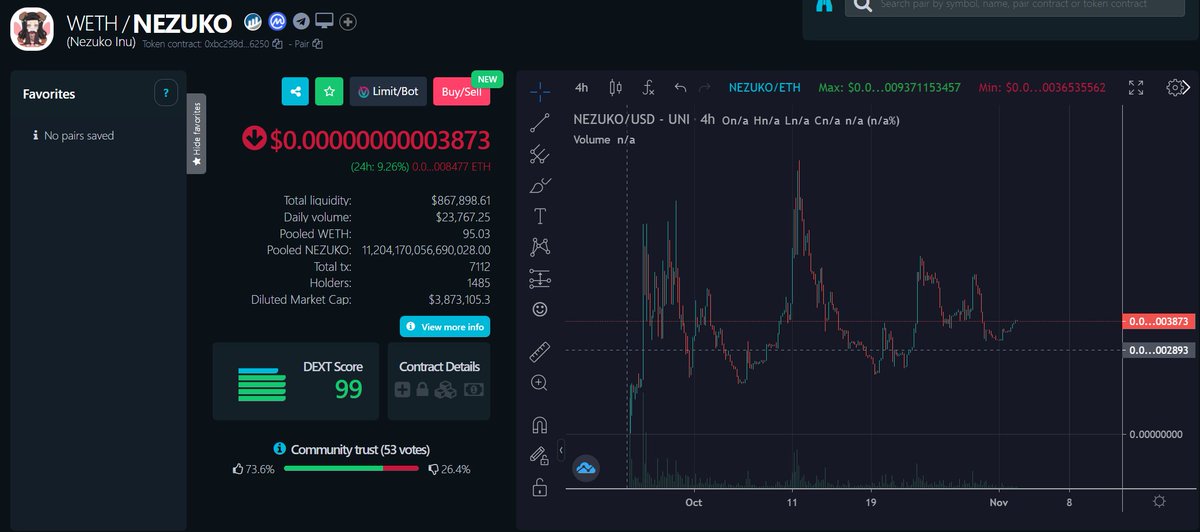The image size is (1200, 532).
Task: Open the candlestick chart style selector
Action: [x=615, y=88]
